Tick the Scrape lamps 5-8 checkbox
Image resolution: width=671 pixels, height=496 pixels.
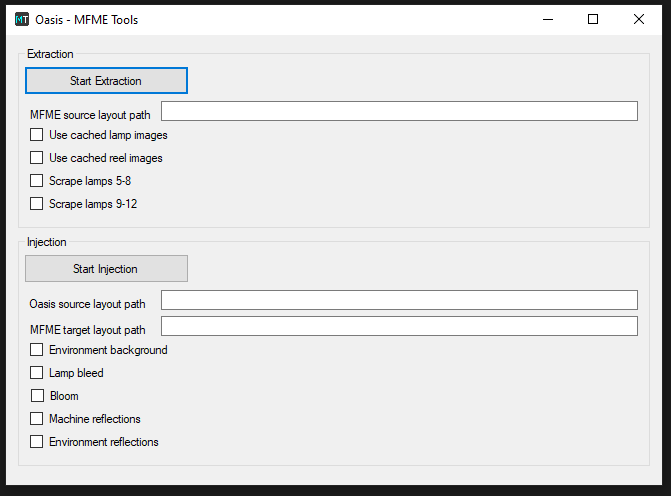tap(36, 181)
